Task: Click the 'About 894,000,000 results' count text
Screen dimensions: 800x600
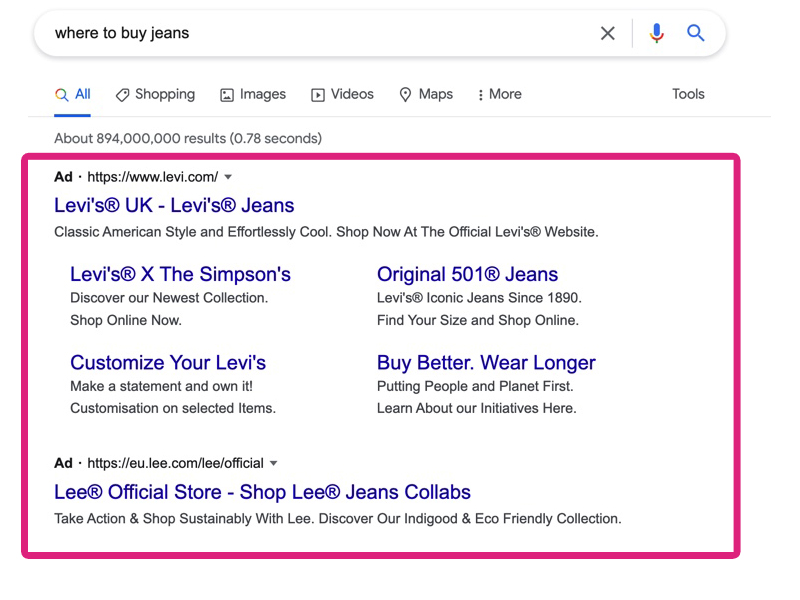Action: click(x=188, y=138)
